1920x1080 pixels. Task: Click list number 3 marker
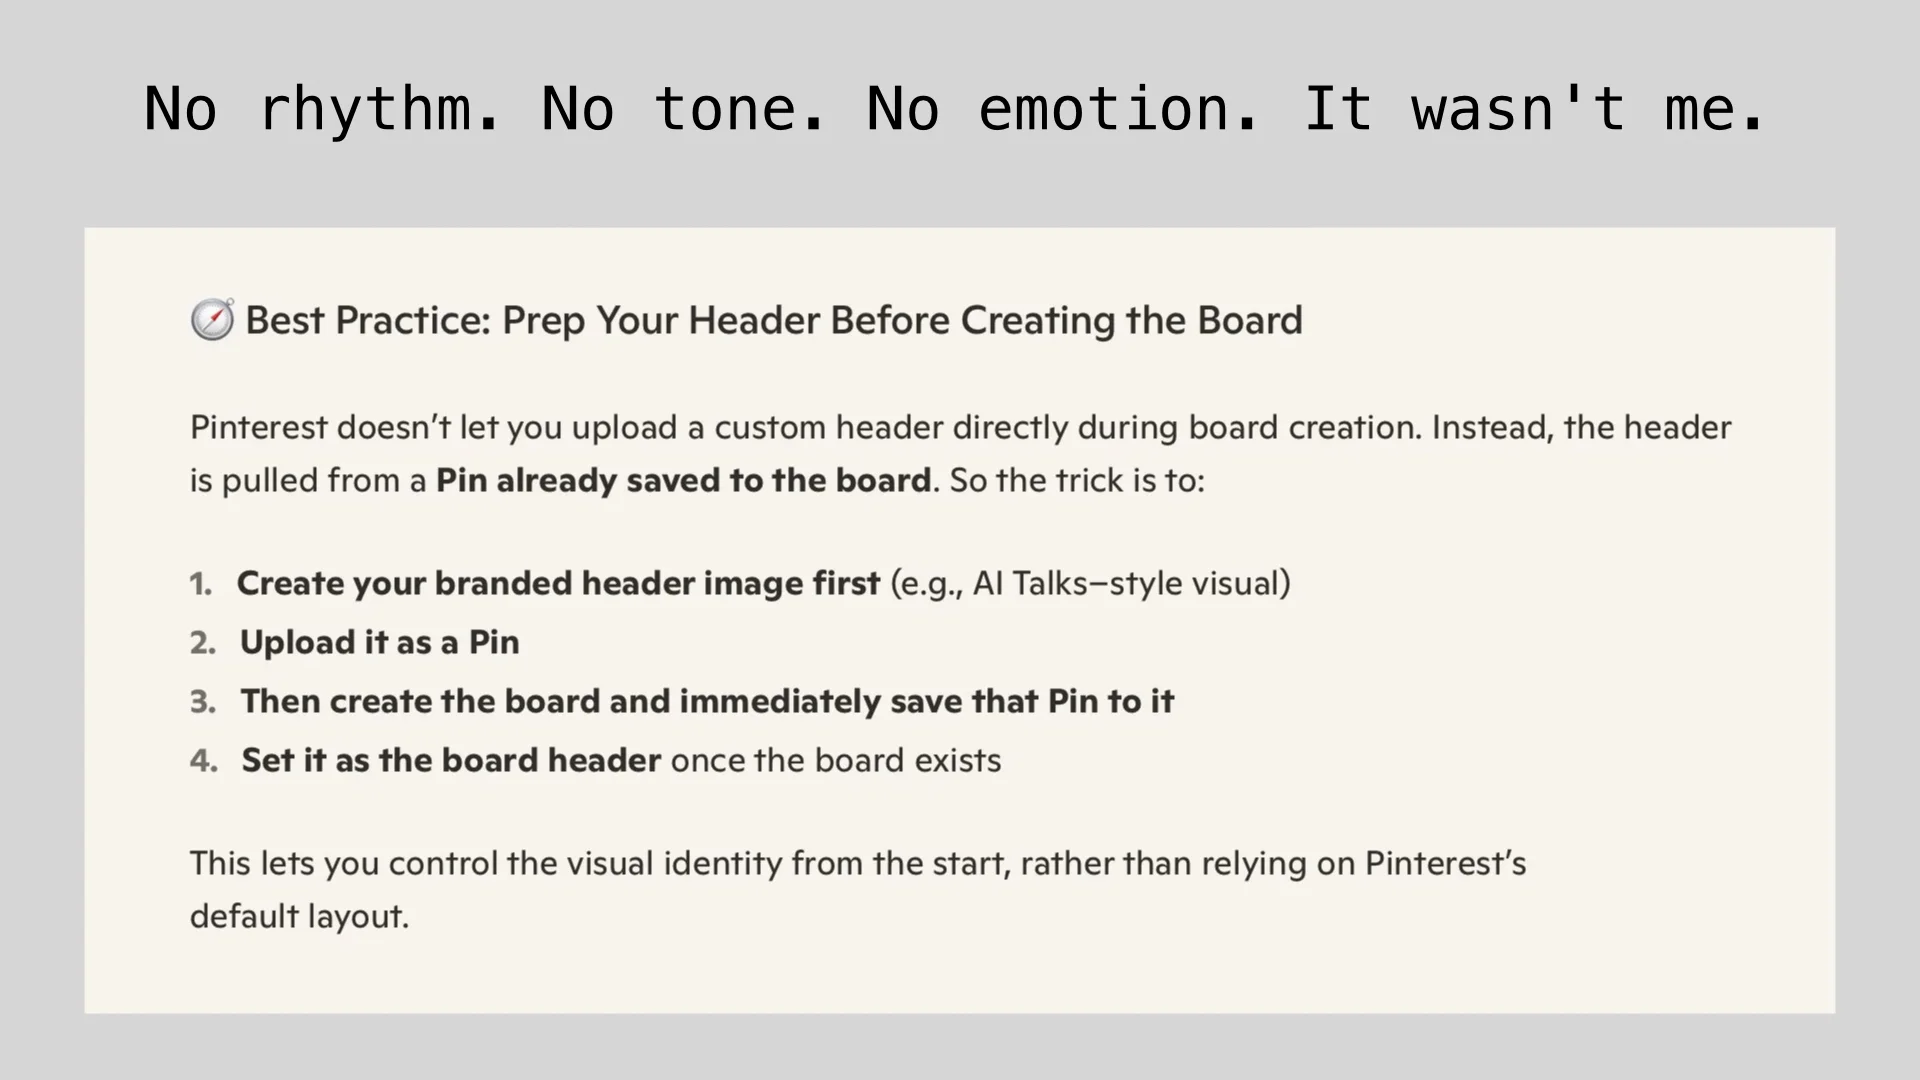click(x=203, y=701)
